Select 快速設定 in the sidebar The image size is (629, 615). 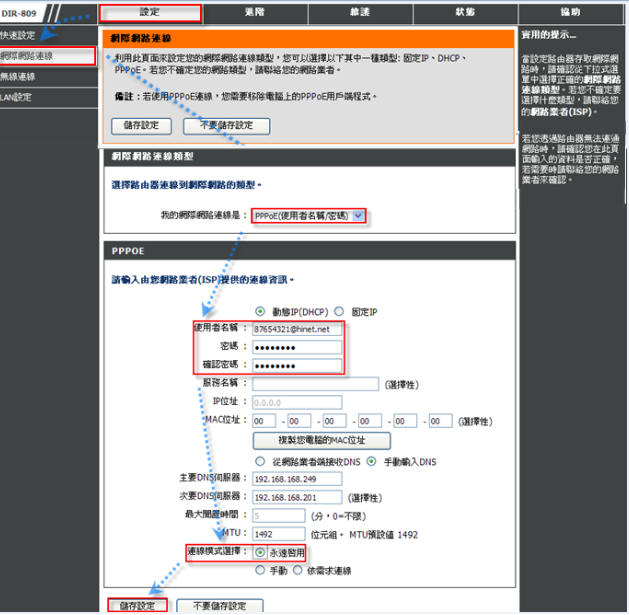click(20, 35)
